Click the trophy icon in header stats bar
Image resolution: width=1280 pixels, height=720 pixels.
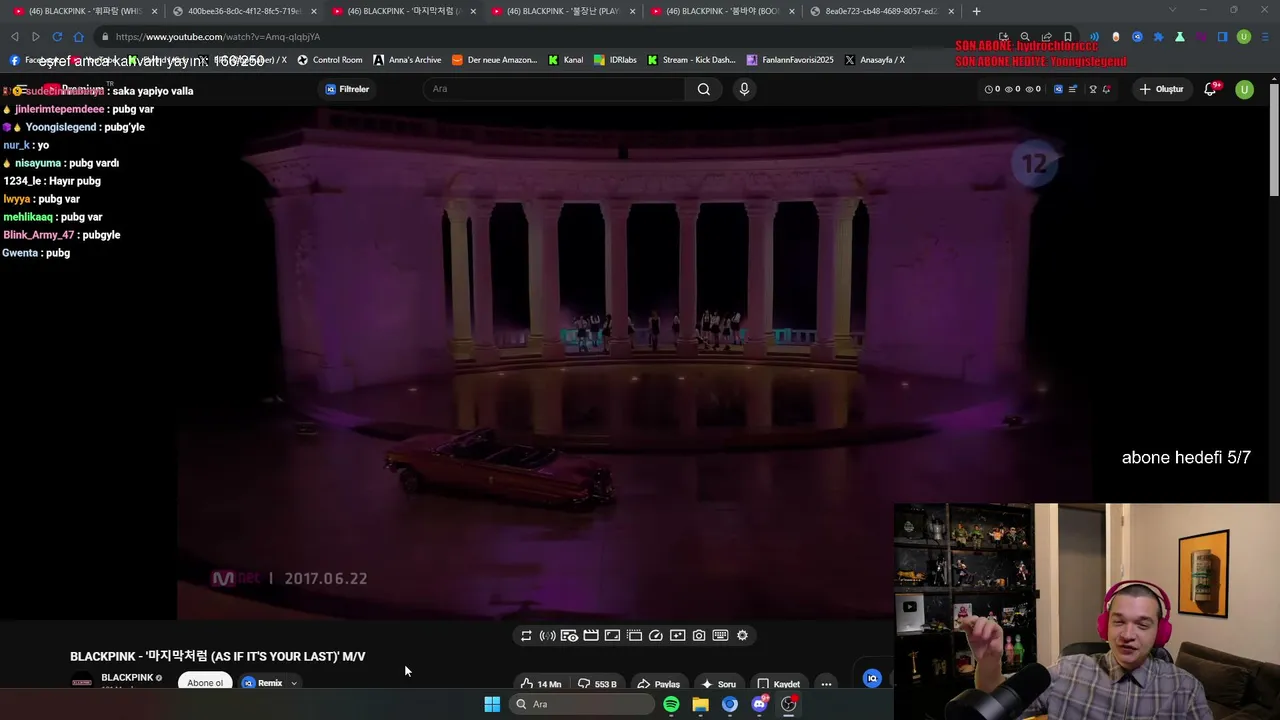point(1093,89)
